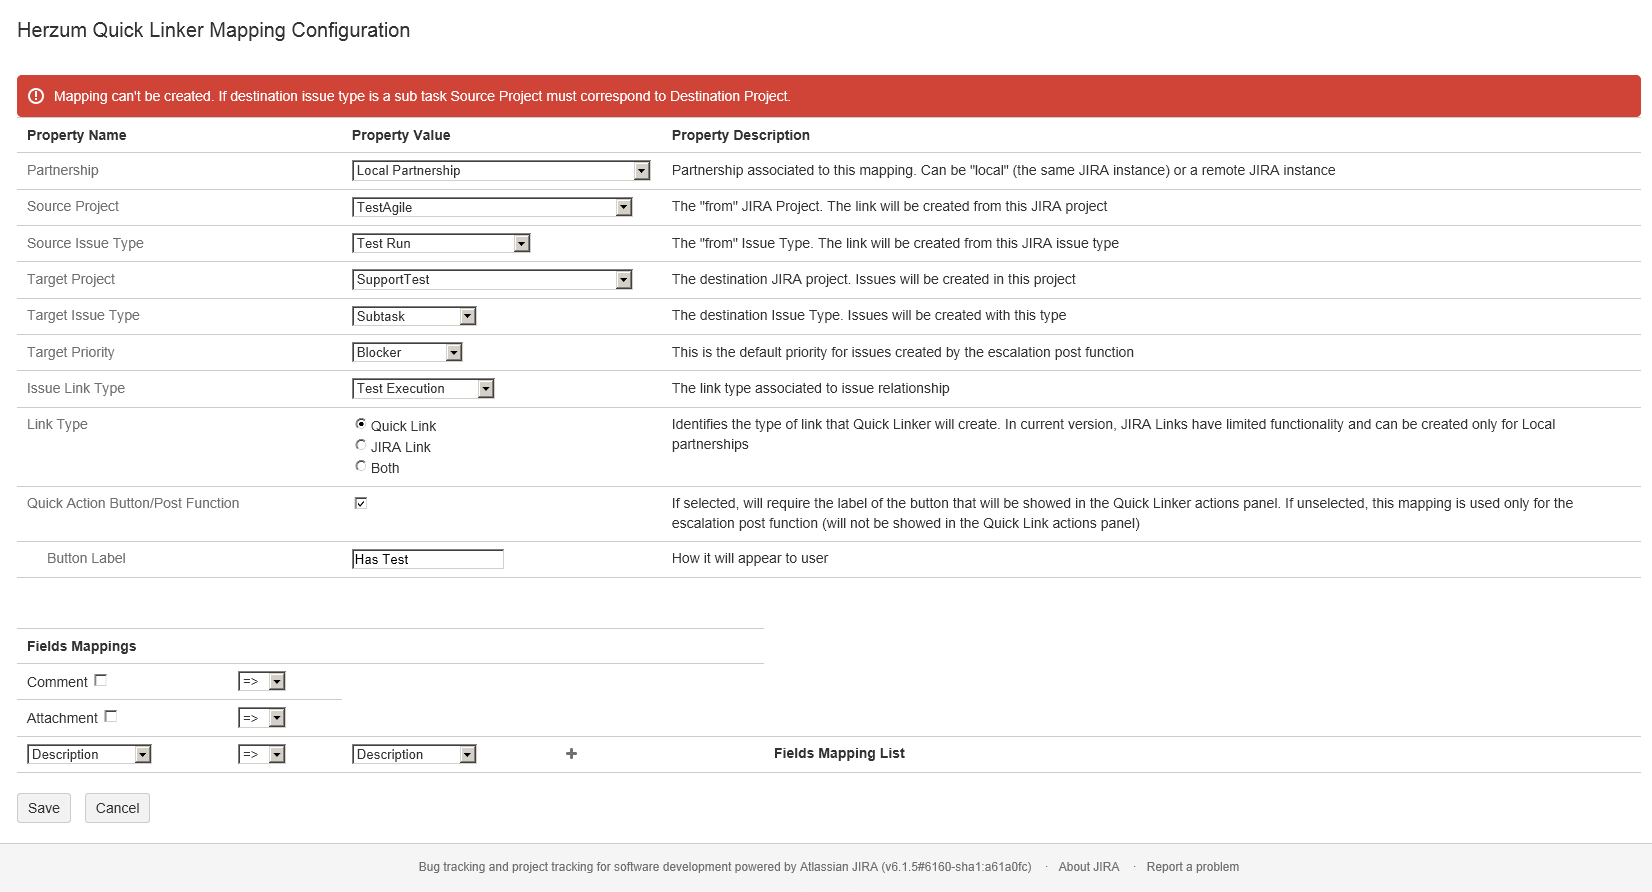The width and height of the screenshot is (1652, 892).
Task: Open the Target Priority dropdown
Action: point(407,352)
